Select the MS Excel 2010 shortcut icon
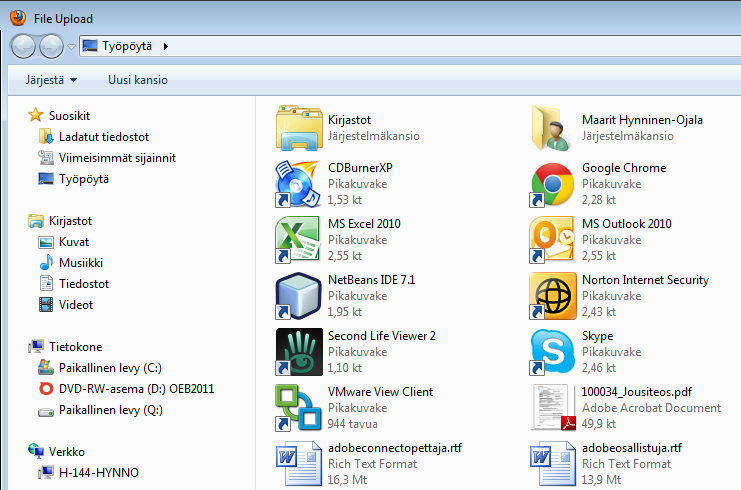Image resolution: width=741 pixels, height=490 pixels. (298, 240)
